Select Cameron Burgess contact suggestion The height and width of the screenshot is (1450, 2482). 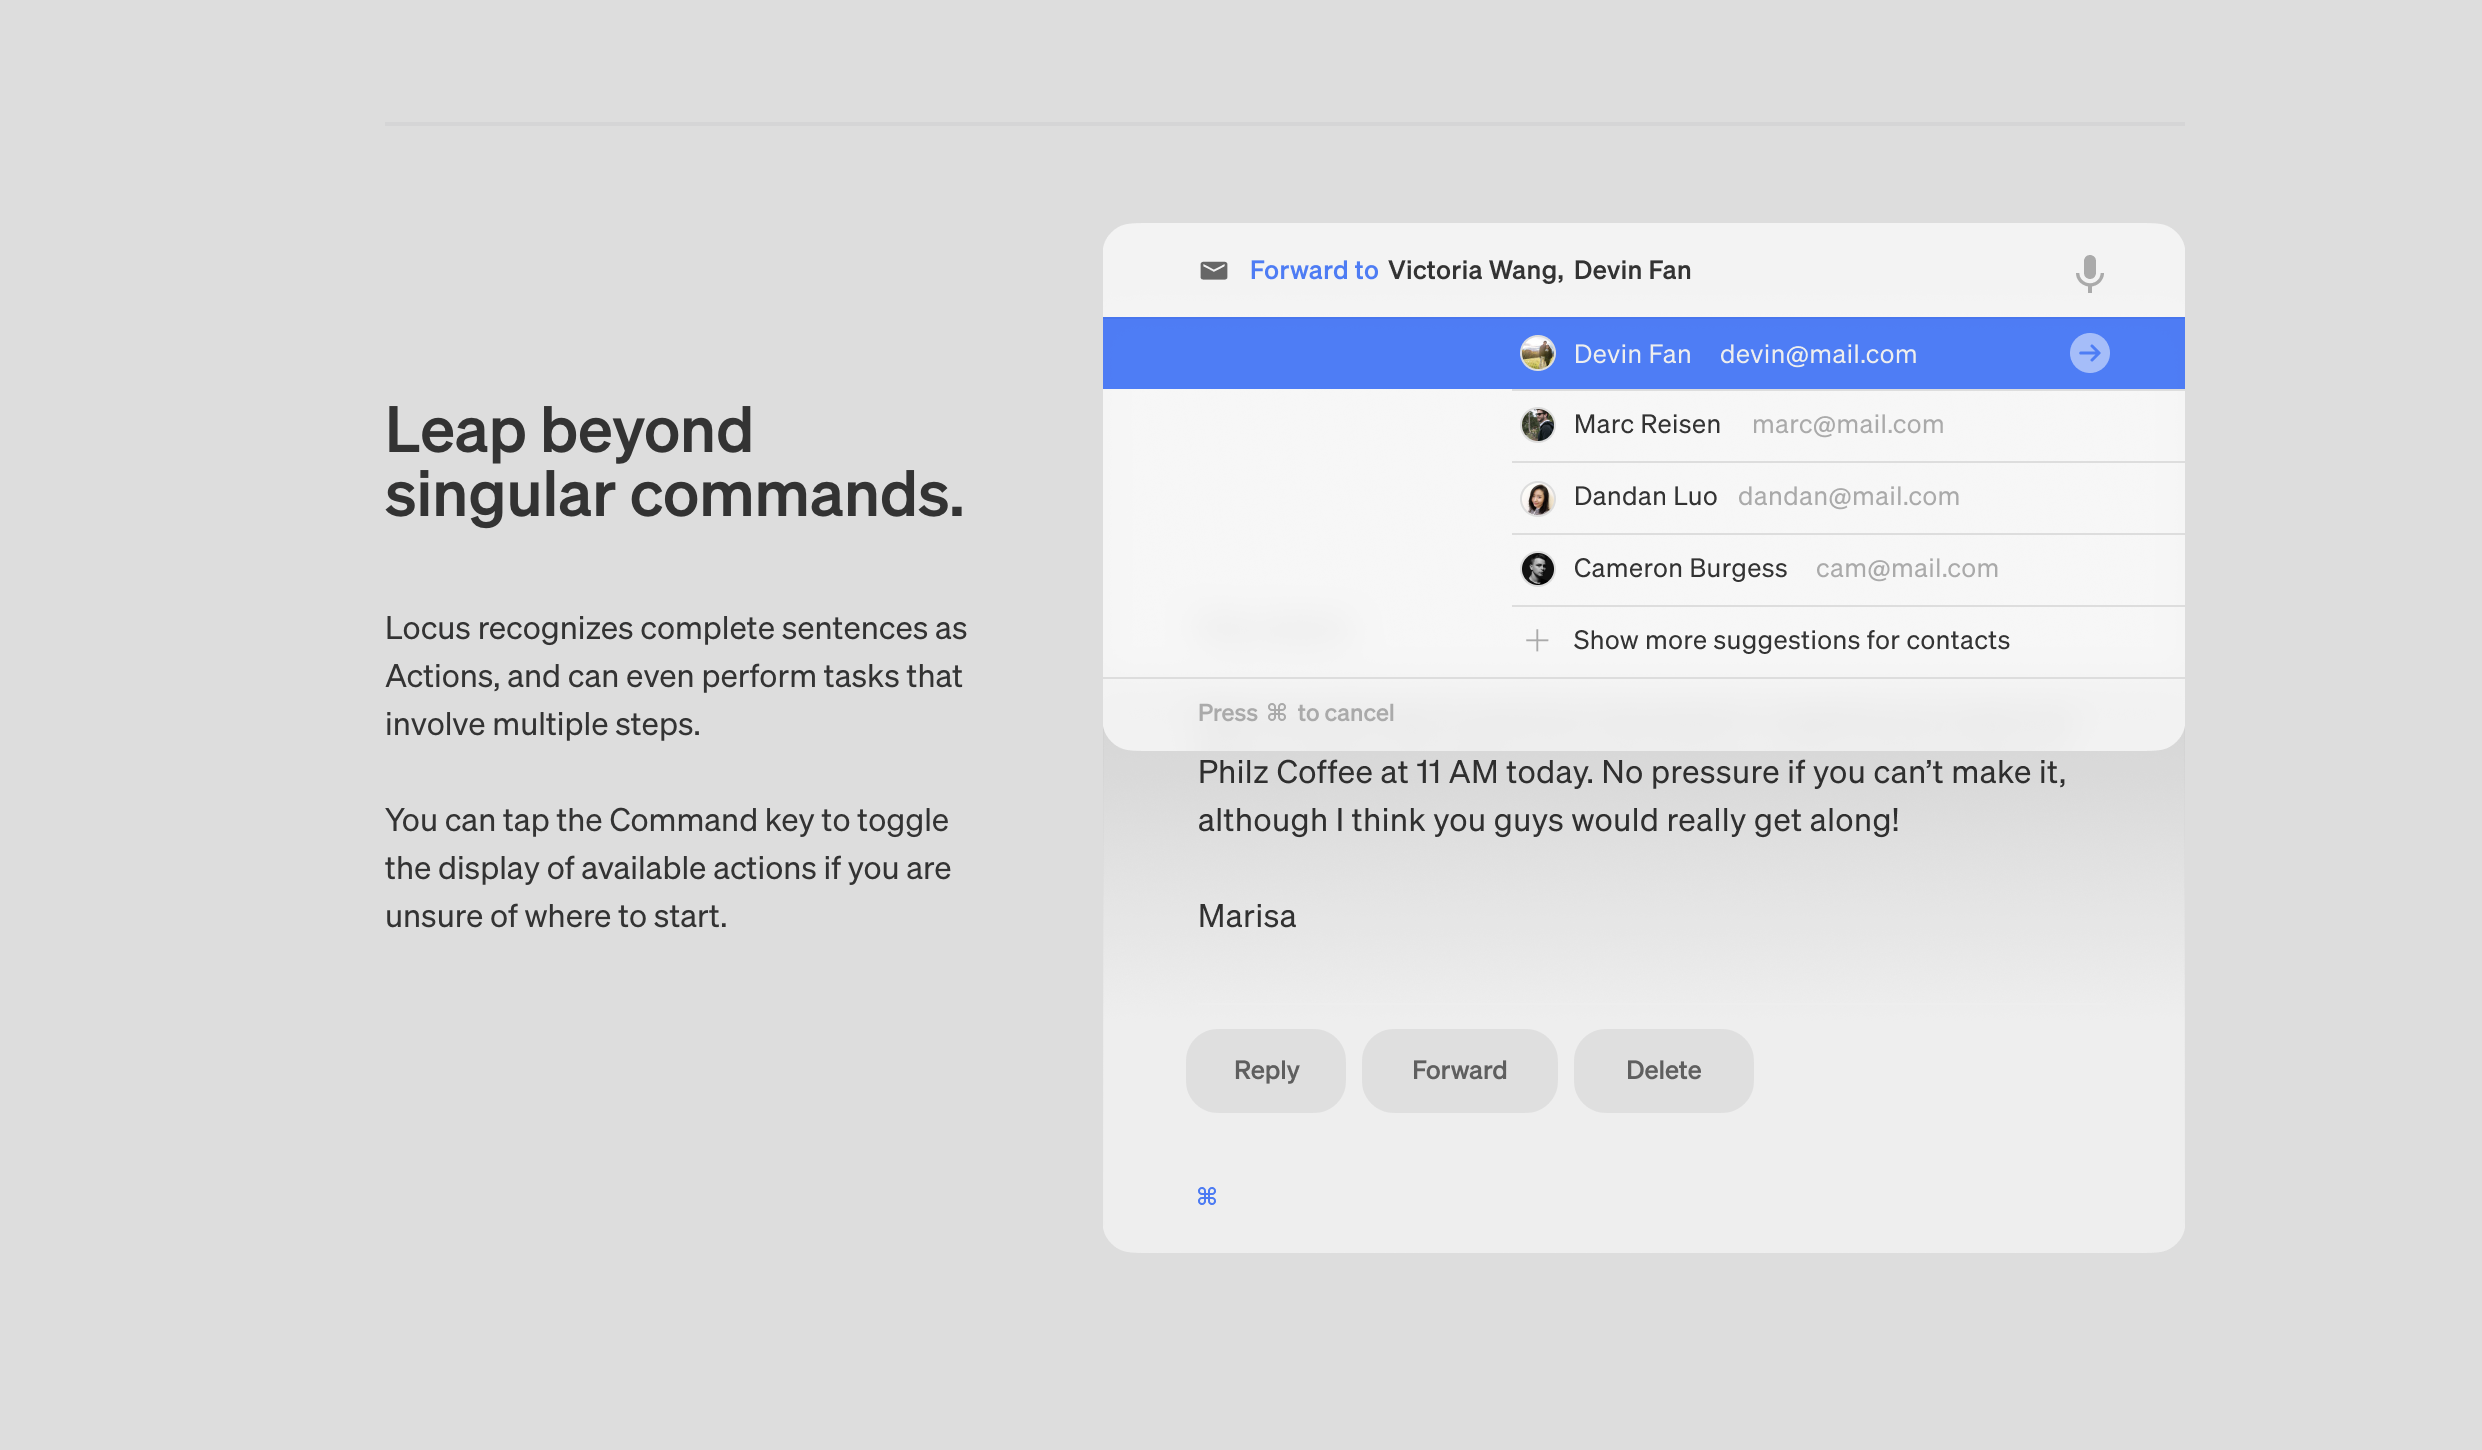click(1847, 569)
